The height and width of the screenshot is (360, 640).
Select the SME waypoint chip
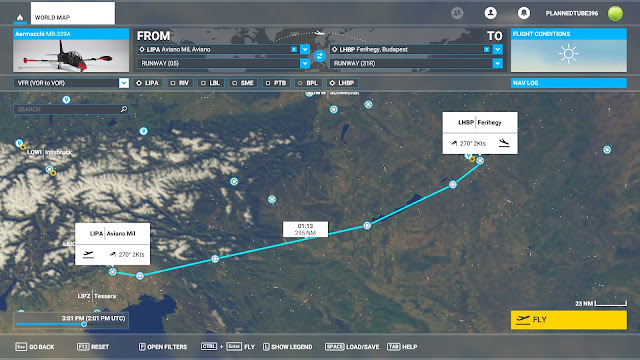[243, 83]
